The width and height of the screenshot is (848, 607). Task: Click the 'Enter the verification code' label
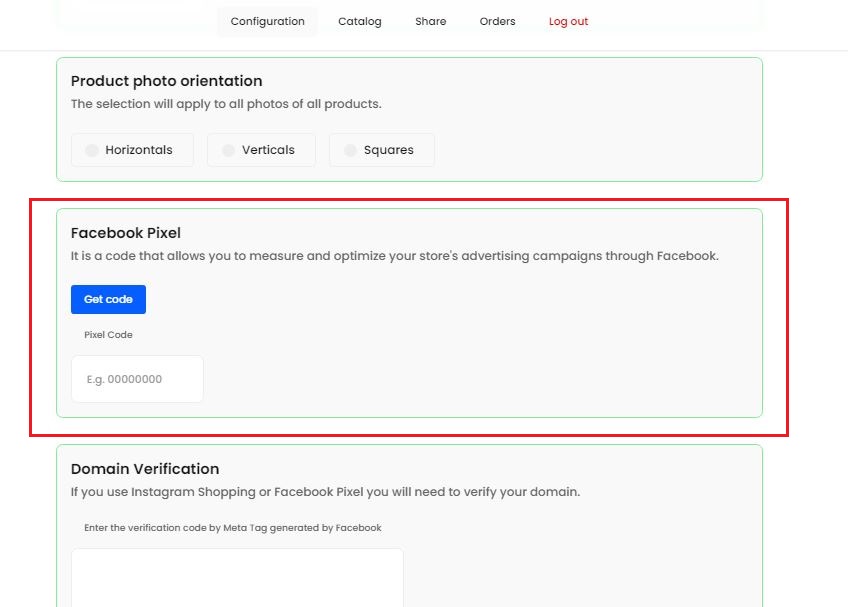pos(233,528)
